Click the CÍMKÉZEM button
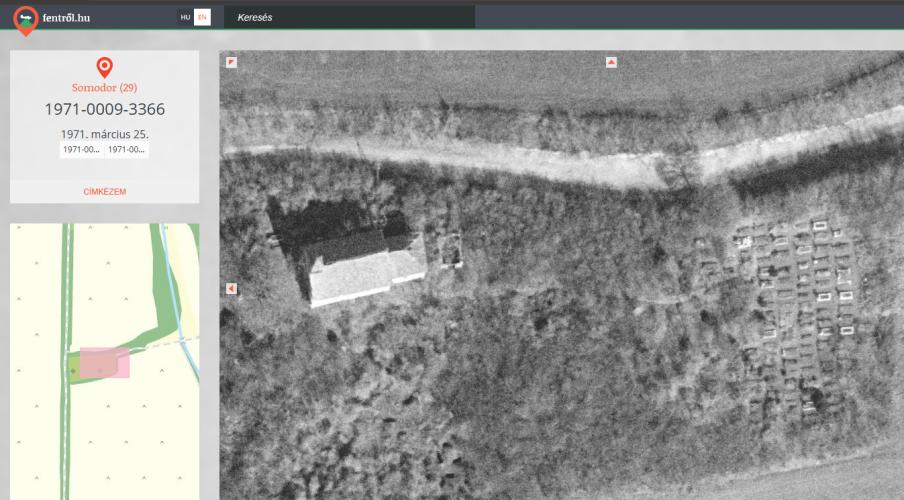This screenshot has height=500, width=904. coord(104,191)
